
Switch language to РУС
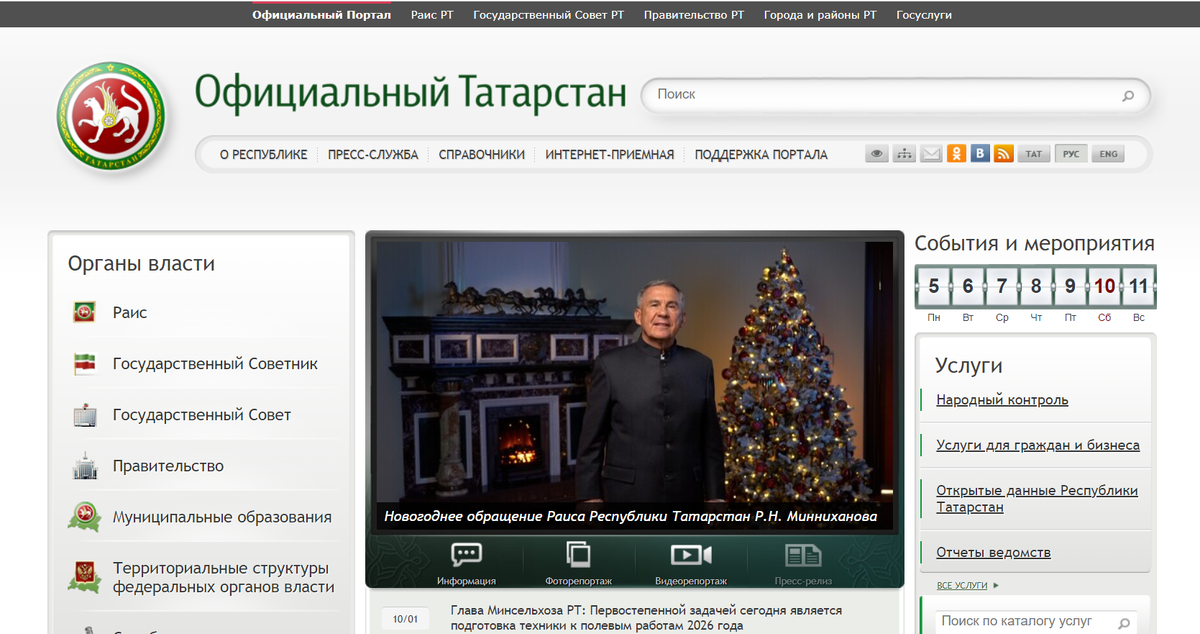pos(1071,154)
